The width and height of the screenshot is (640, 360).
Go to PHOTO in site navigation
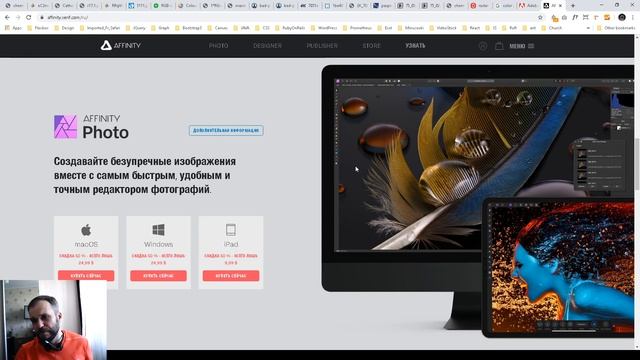click(x=218, y=46)
